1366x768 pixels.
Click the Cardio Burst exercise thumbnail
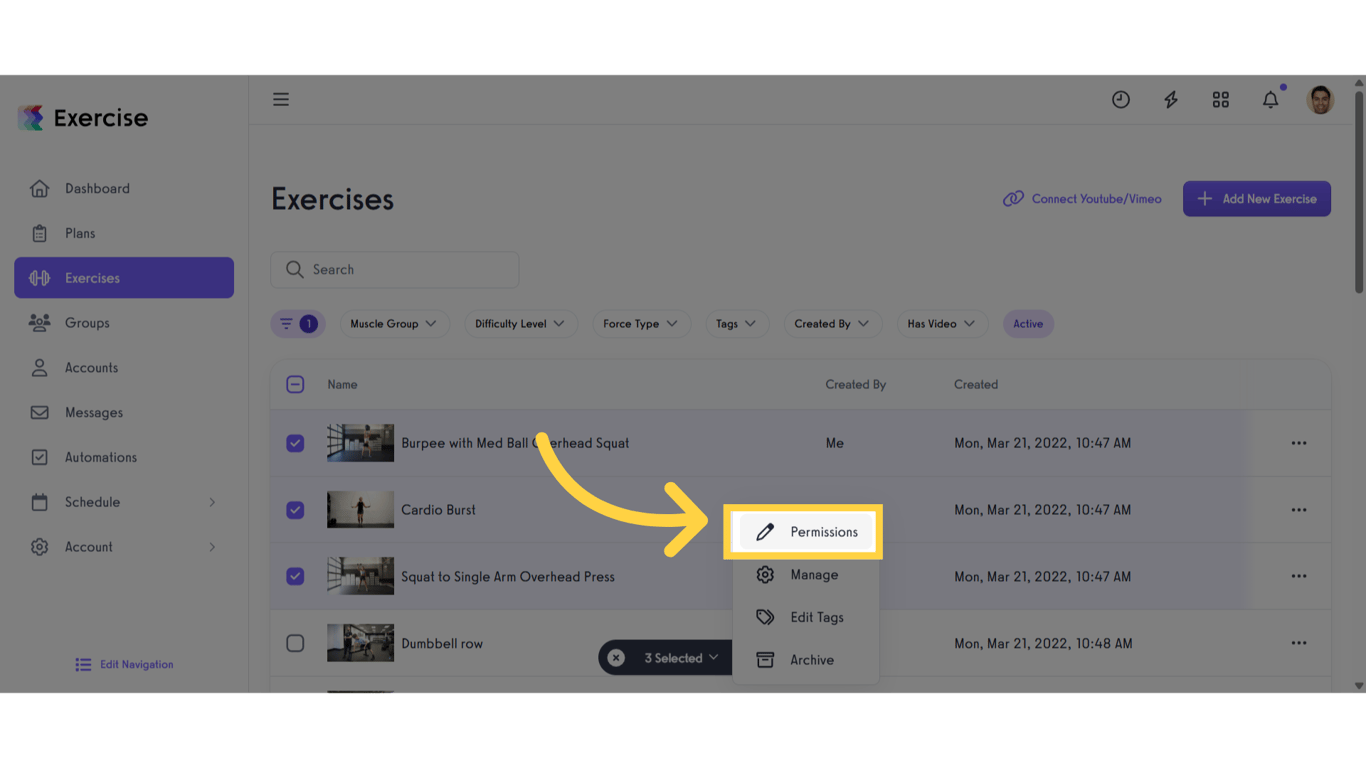(x=360, y=510)
